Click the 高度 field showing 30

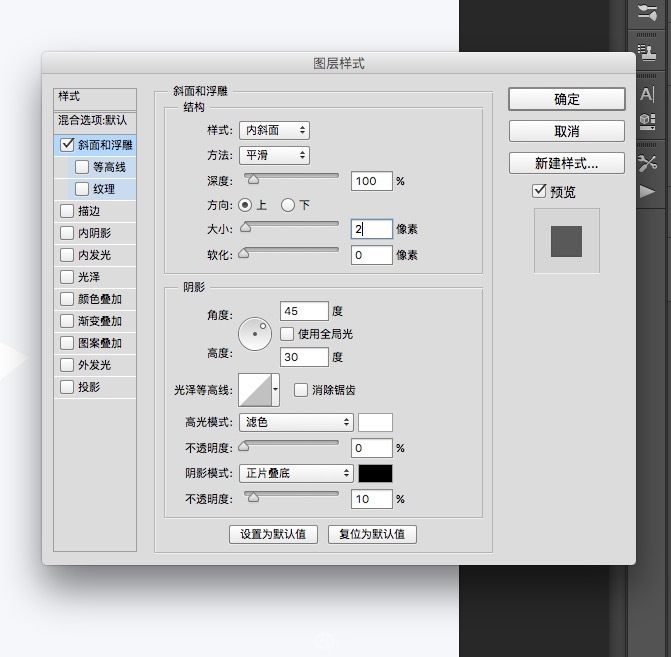point(304,357)
